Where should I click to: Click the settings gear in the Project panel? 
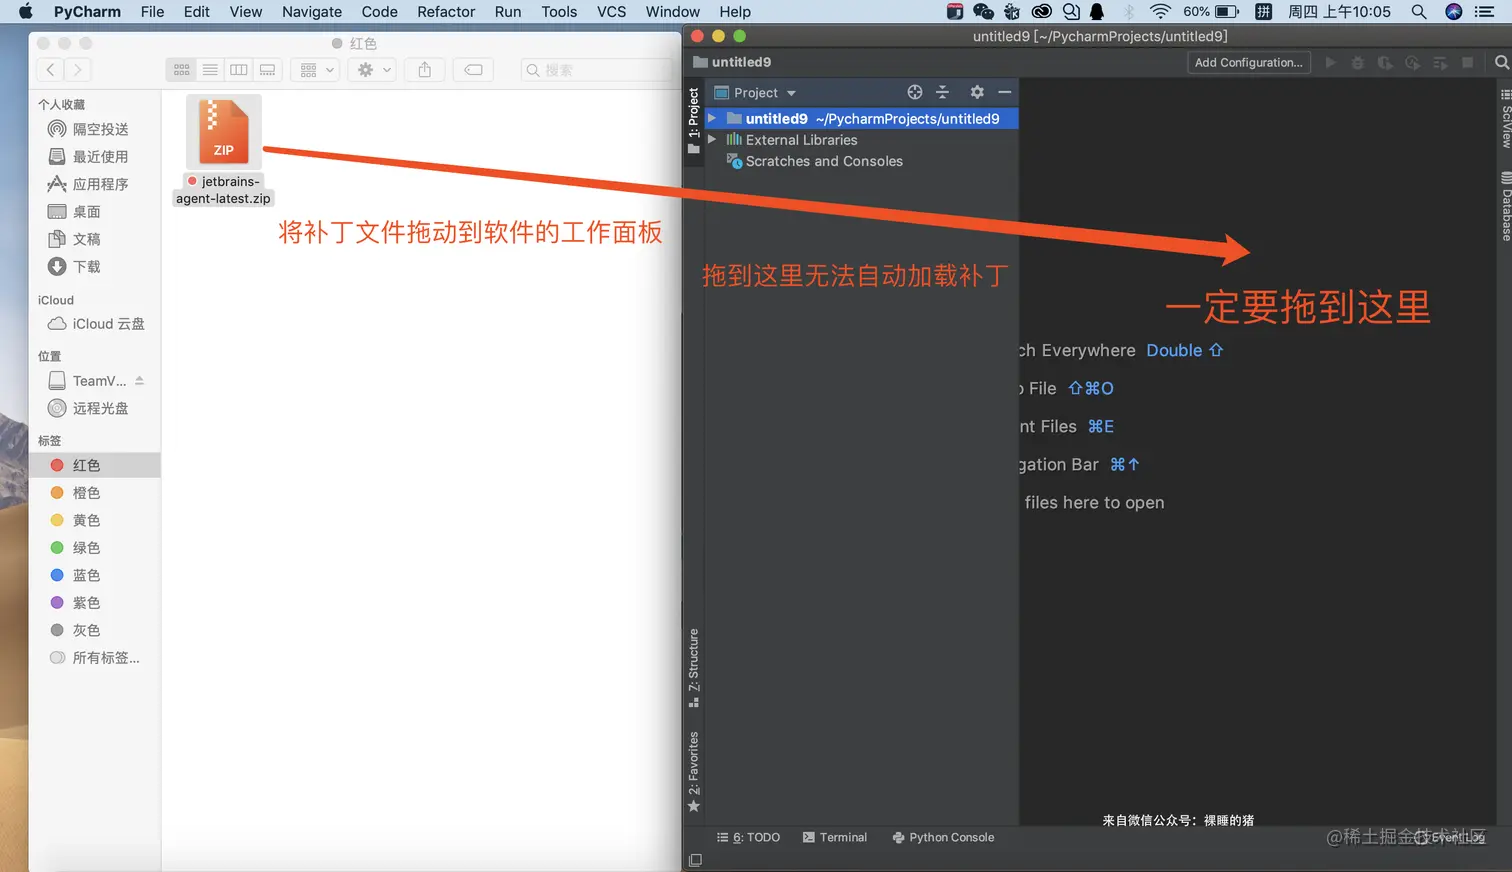[976, 92]
